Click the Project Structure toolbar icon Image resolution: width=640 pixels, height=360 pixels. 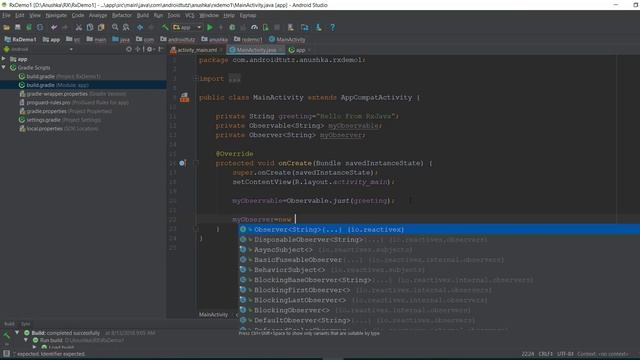click(304, 27)
